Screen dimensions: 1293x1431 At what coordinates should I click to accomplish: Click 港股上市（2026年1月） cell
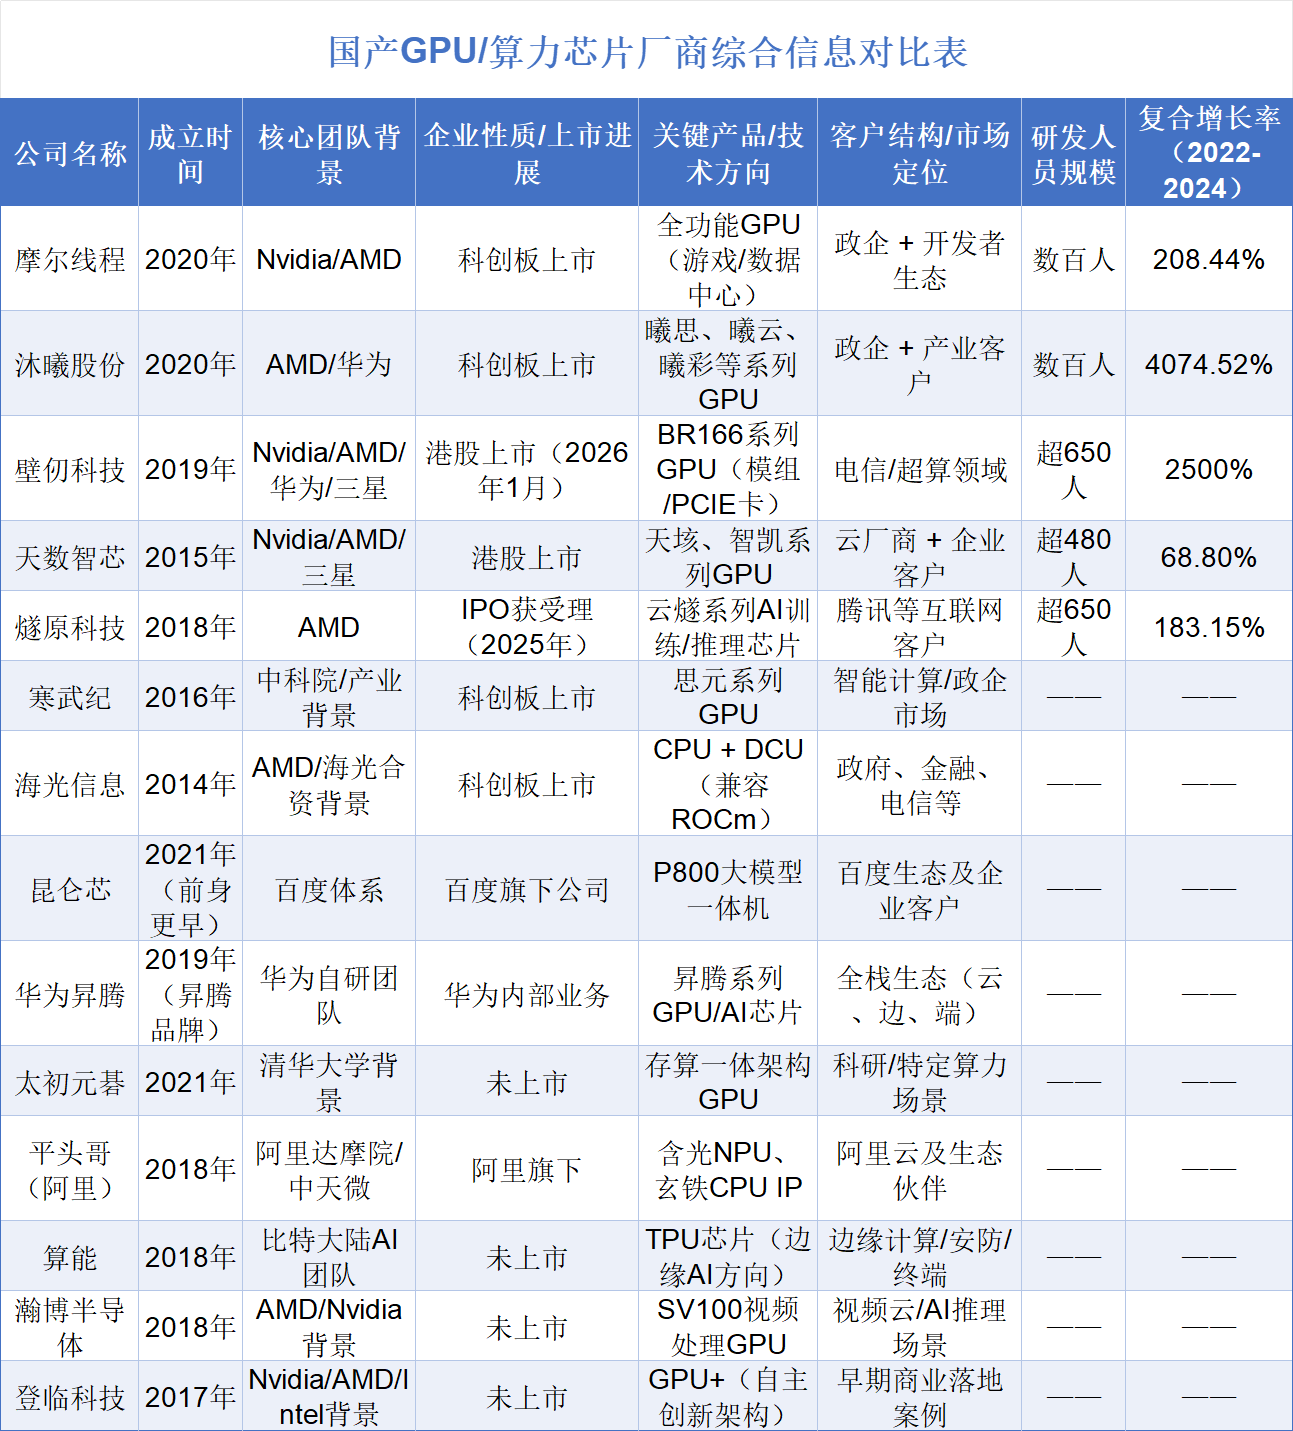pyautogui.click(x=527, y=469)
